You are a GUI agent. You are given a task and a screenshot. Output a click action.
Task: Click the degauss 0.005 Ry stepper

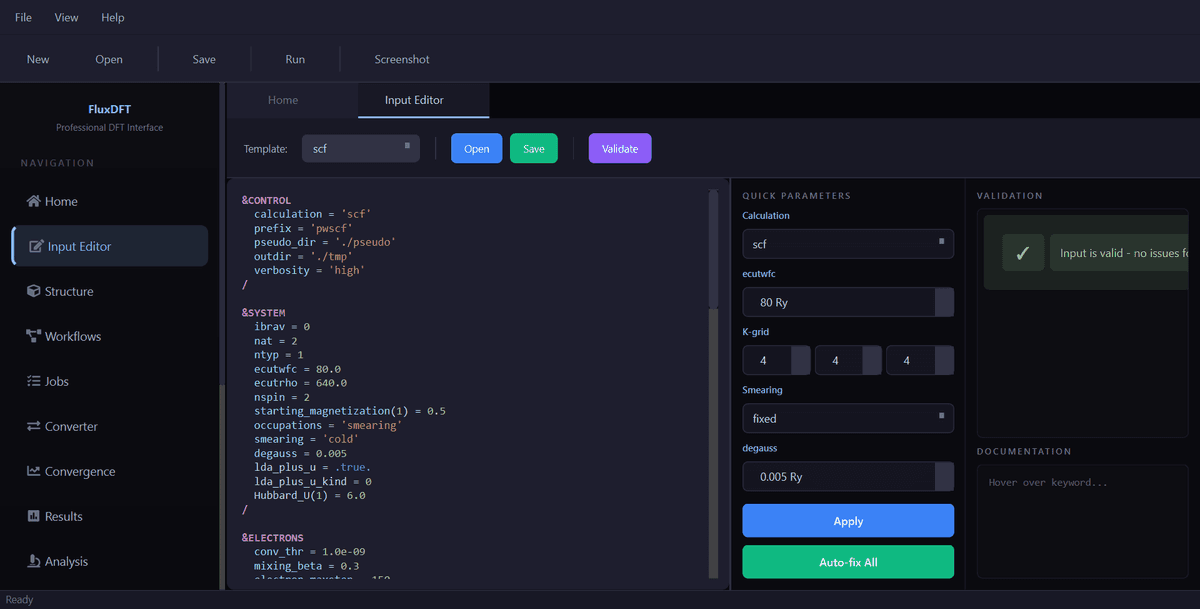coord(943,477)
